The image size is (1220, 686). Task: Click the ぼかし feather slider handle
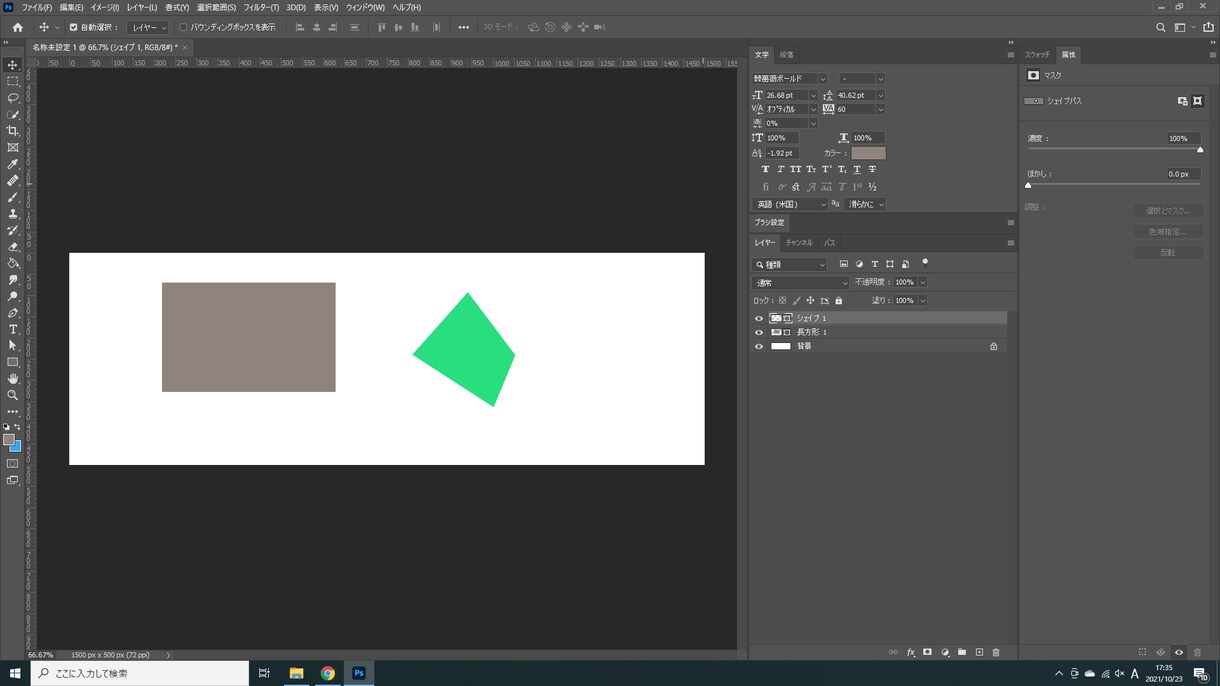coord(1028,185)
